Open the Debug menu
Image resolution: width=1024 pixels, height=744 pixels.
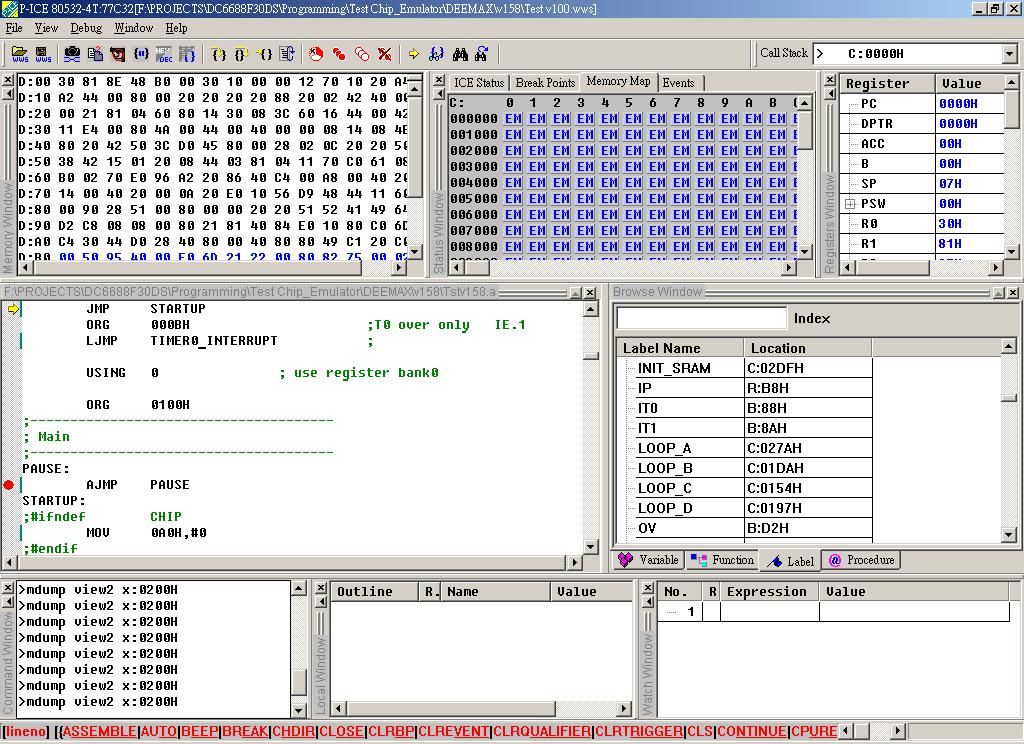[x=86, y=28]
